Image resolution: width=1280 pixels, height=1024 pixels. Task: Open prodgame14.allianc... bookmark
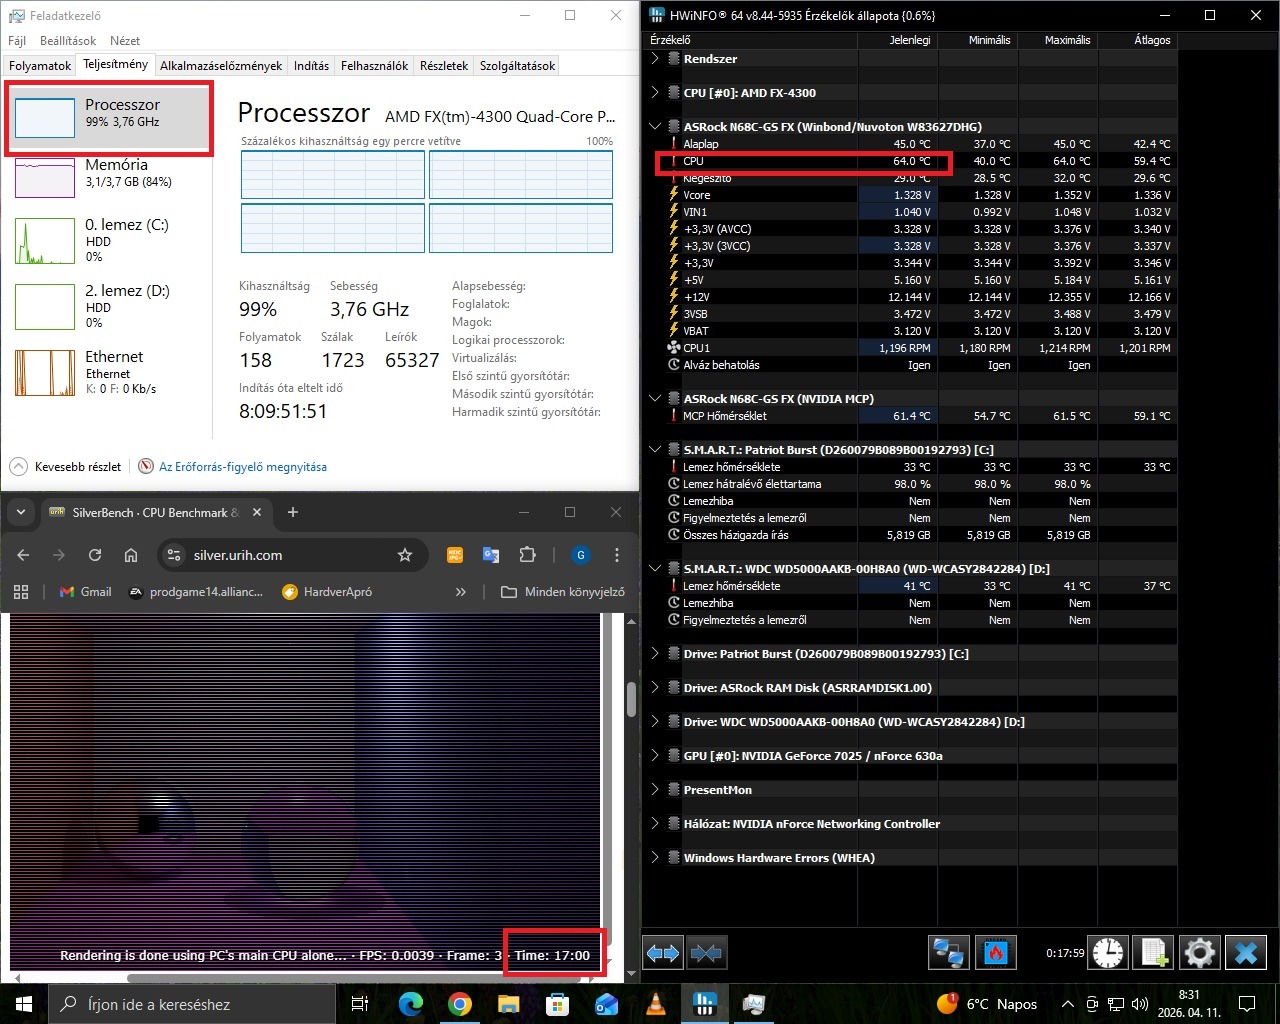pos(196,592)
